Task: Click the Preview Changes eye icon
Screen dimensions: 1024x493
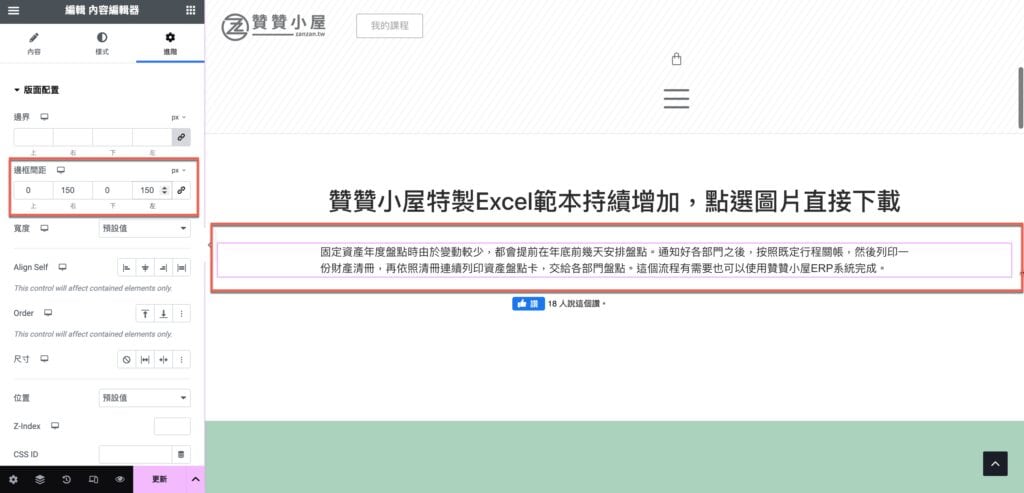Action: pyautogui.click(x=120, y=479)
